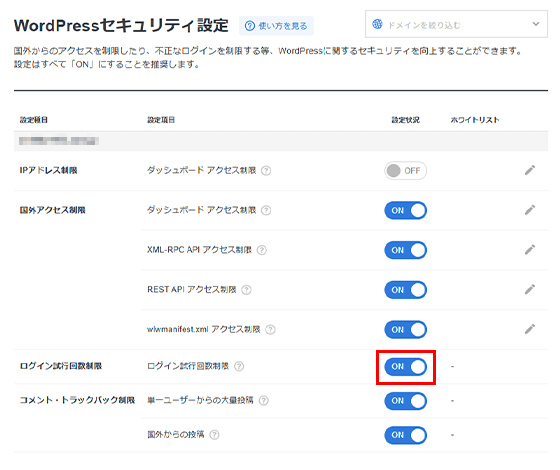Toggle ログイン試行回数制限 switch
This screenshot has width=560, height=470.
pos(405,366)
